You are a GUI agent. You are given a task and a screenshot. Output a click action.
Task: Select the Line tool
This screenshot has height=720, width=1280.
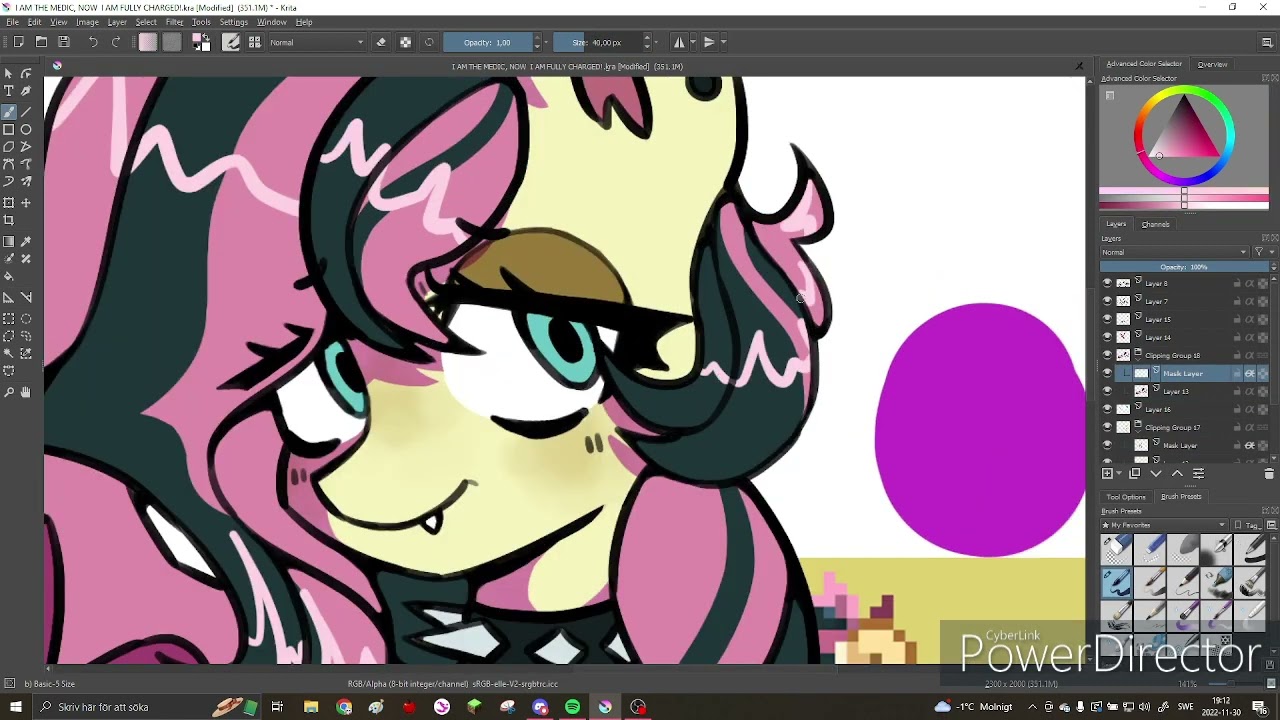pyautogui.click(x=26, y=111)
